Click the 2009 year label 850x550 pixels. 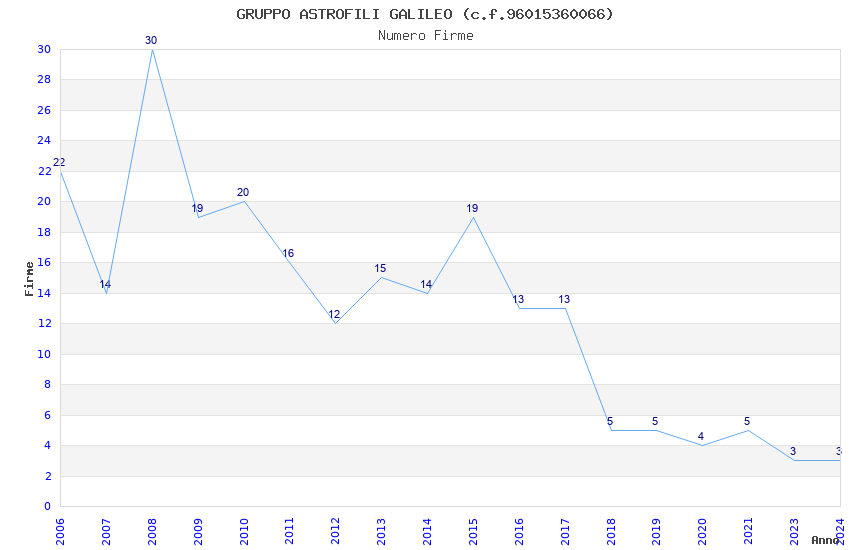tap(198, 532)
